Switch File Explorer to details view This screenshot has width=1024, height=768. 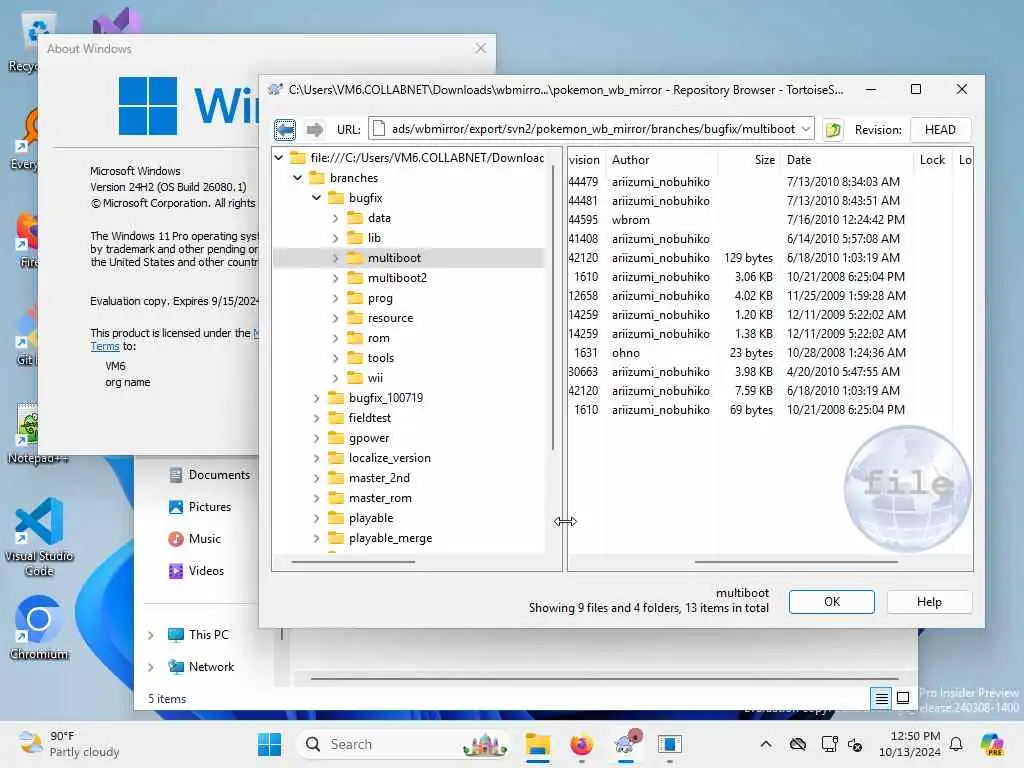pos(881,699)
